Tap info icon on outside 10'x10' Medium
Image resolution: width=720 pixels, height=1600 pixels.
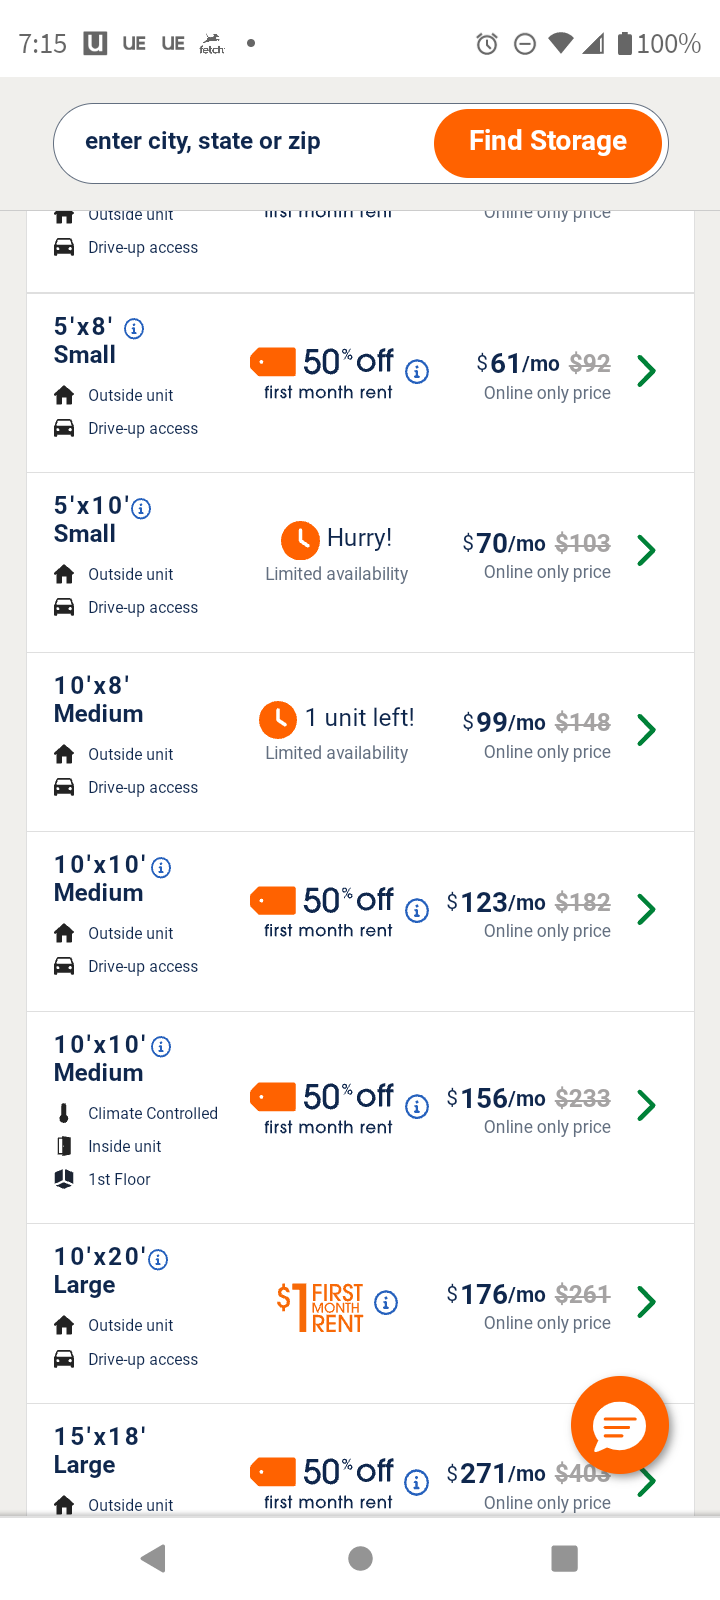tap(160, 867)
